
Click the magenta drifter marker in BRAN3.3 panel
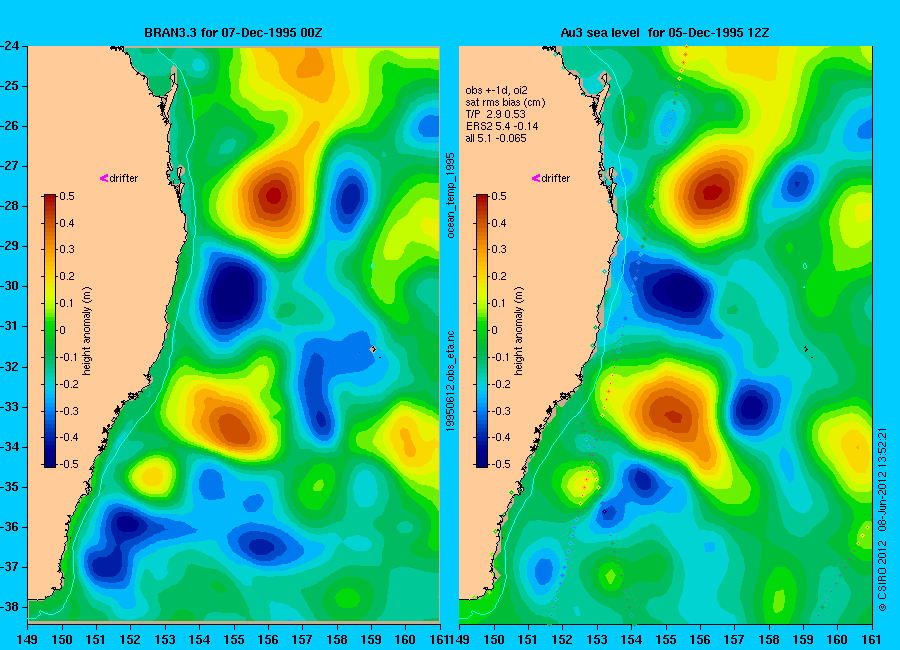(x=104, y=178)
